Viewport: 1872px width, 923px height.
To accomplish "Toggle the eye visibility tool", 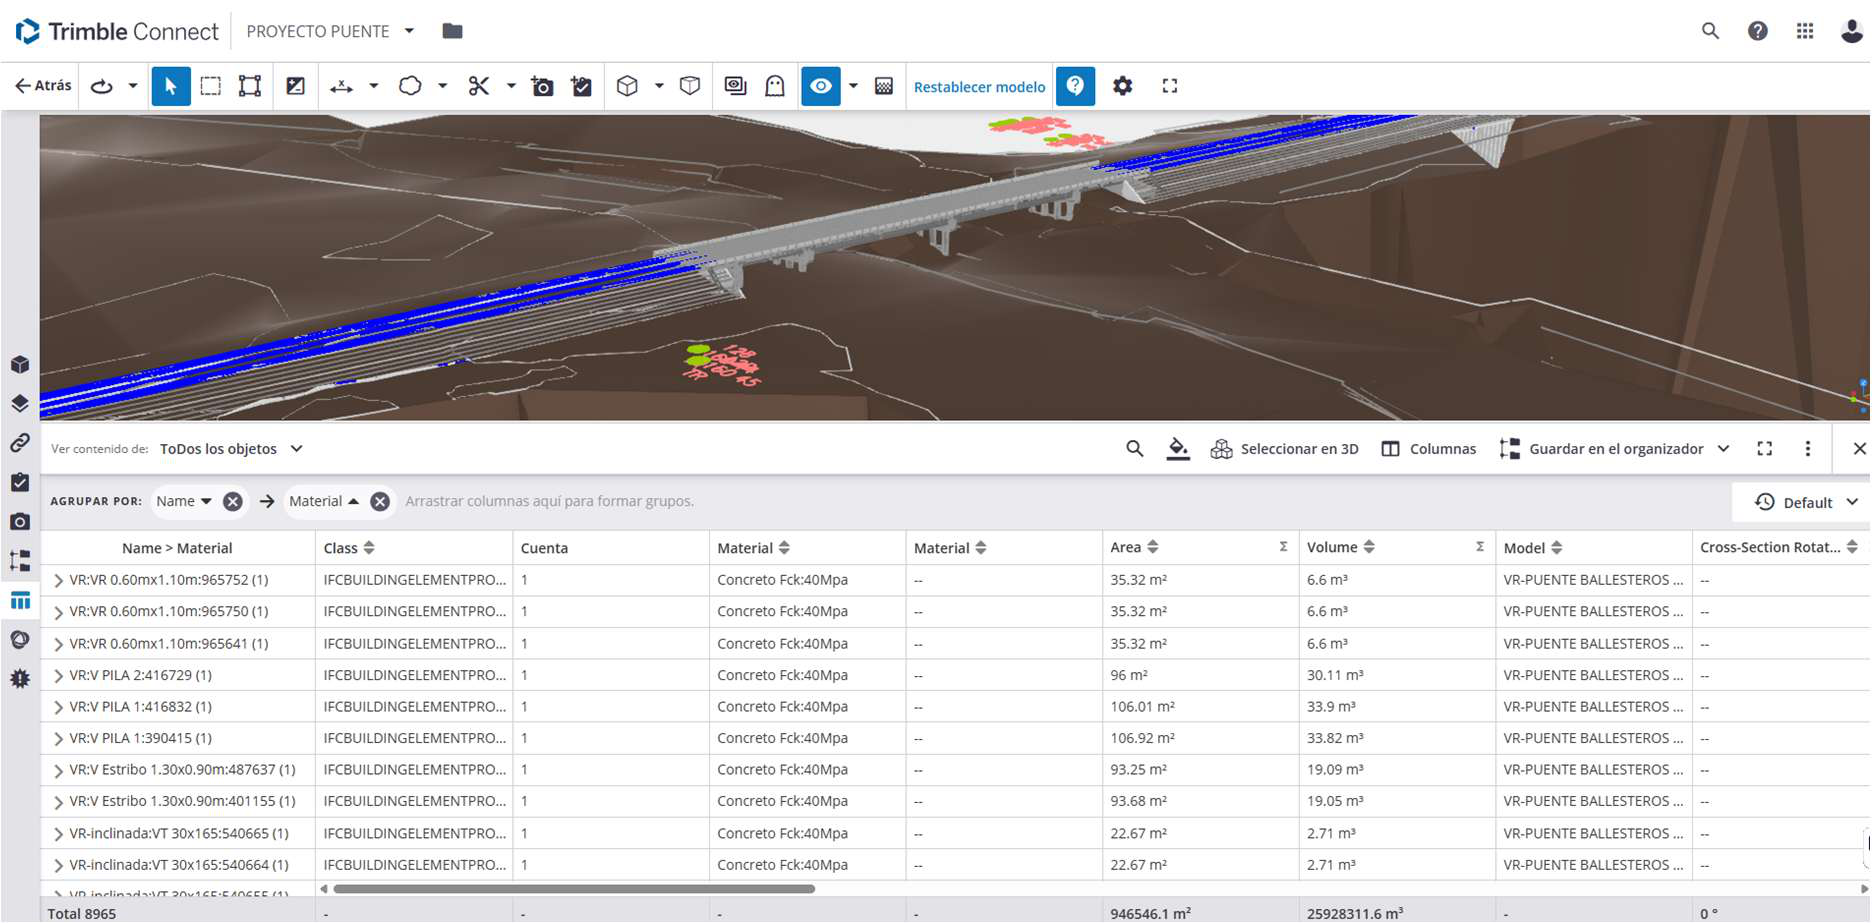I will tap(820, 86).
